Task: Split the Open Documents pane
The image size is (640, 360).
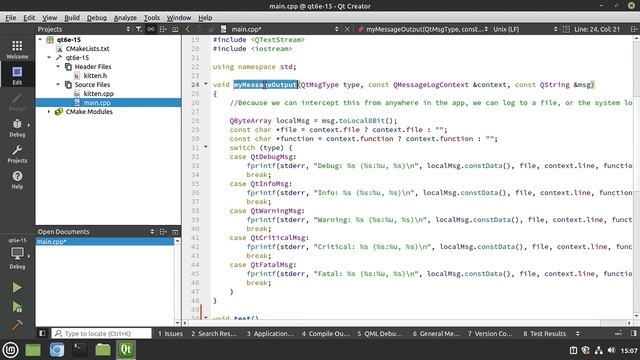Action: point(163,231)
